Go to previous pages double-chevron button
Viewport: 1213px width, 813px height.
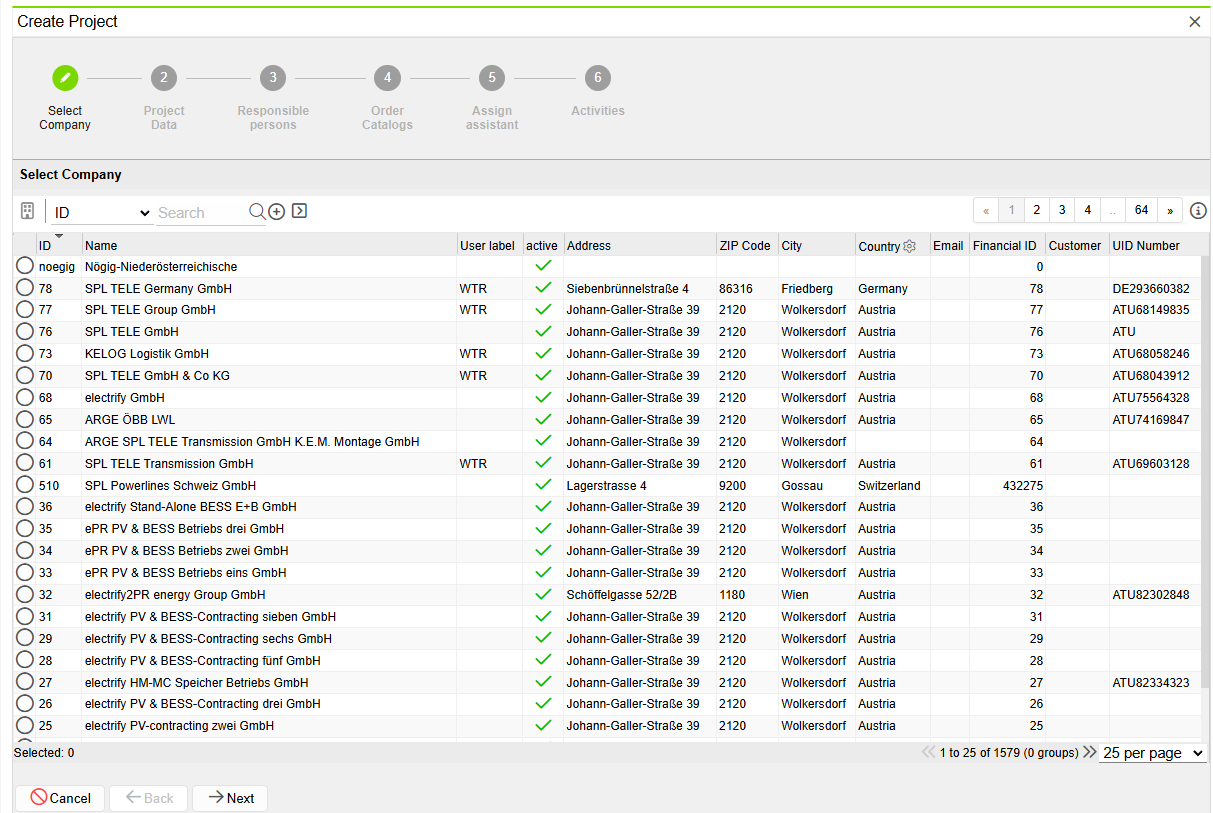(986, 210)
